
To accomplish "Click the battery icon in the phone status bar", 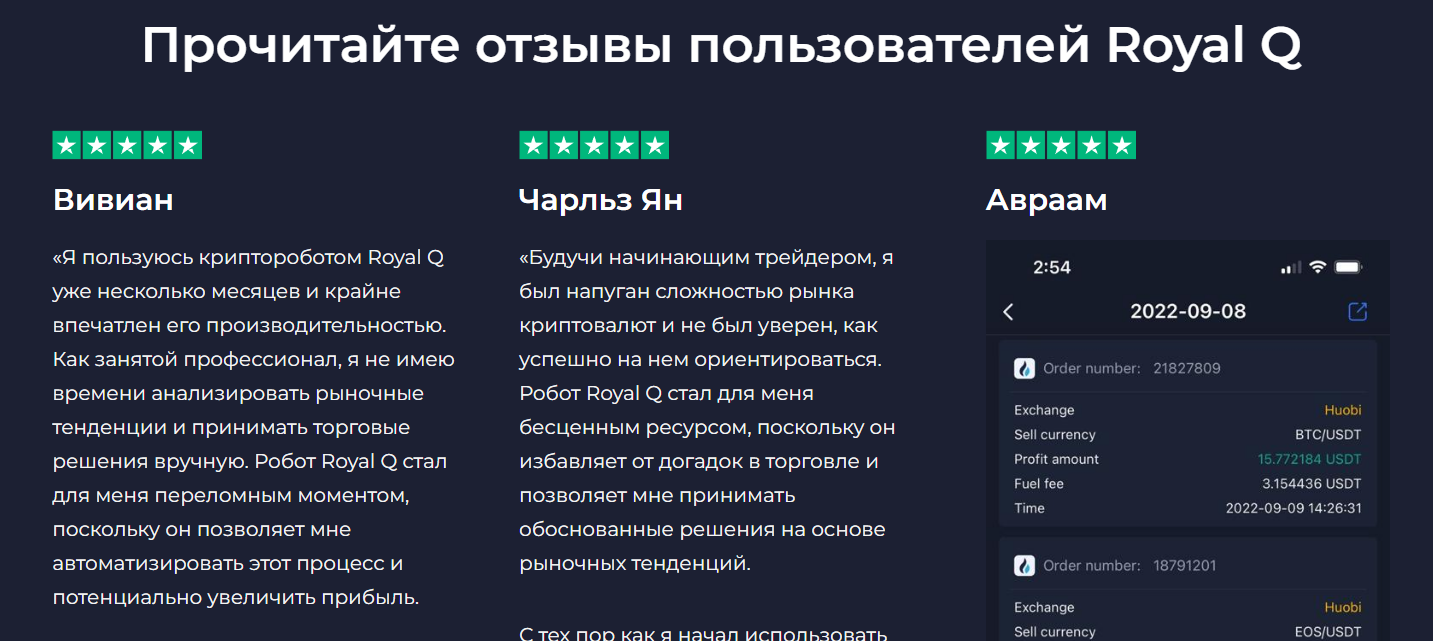I will pos(1348,267).
